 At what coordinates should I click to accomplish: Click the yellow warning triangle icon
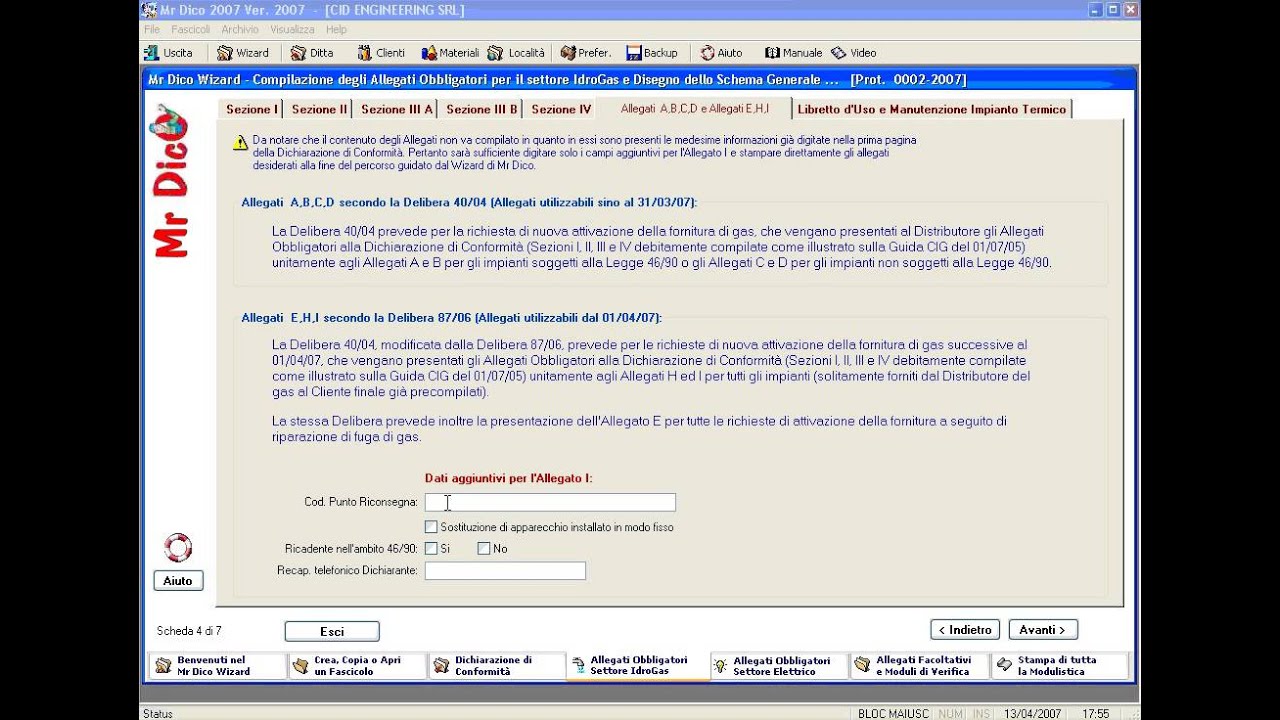[240, 144]
